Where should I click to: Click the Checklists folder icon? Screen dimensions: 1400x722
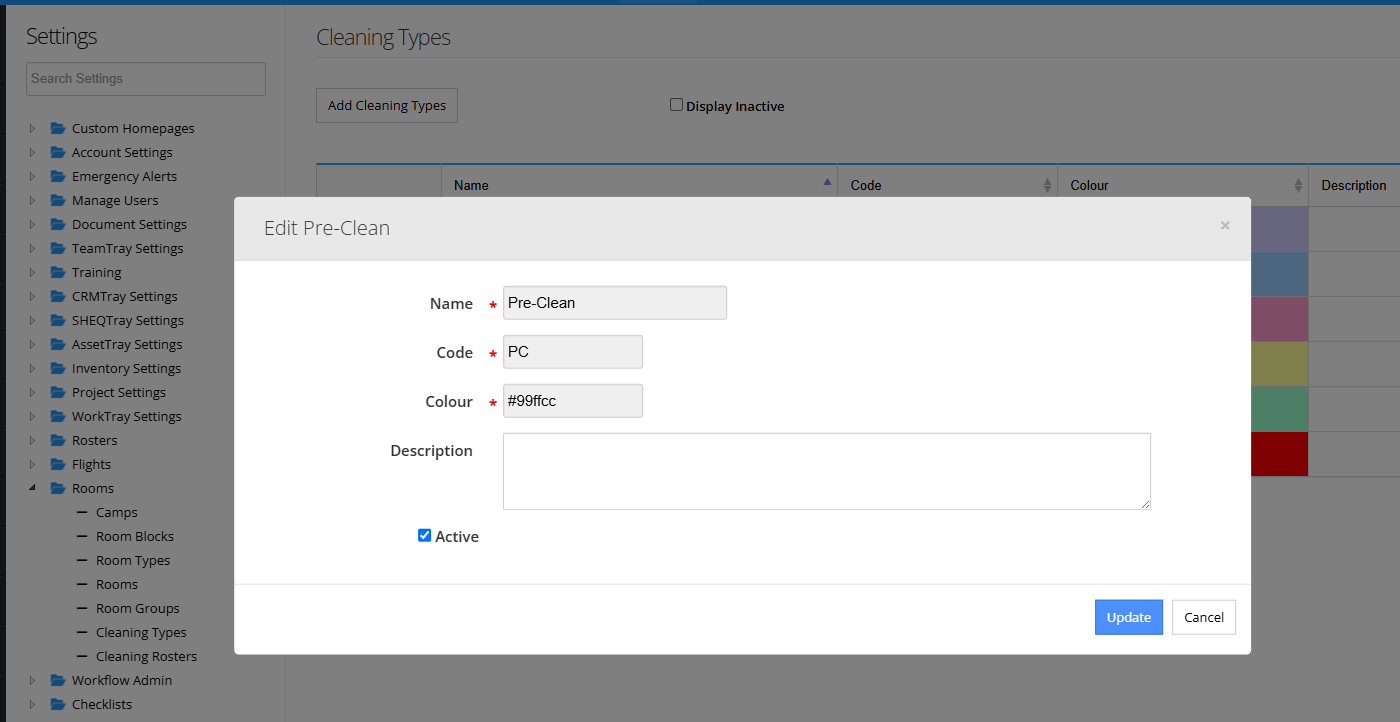pos(58,704)
